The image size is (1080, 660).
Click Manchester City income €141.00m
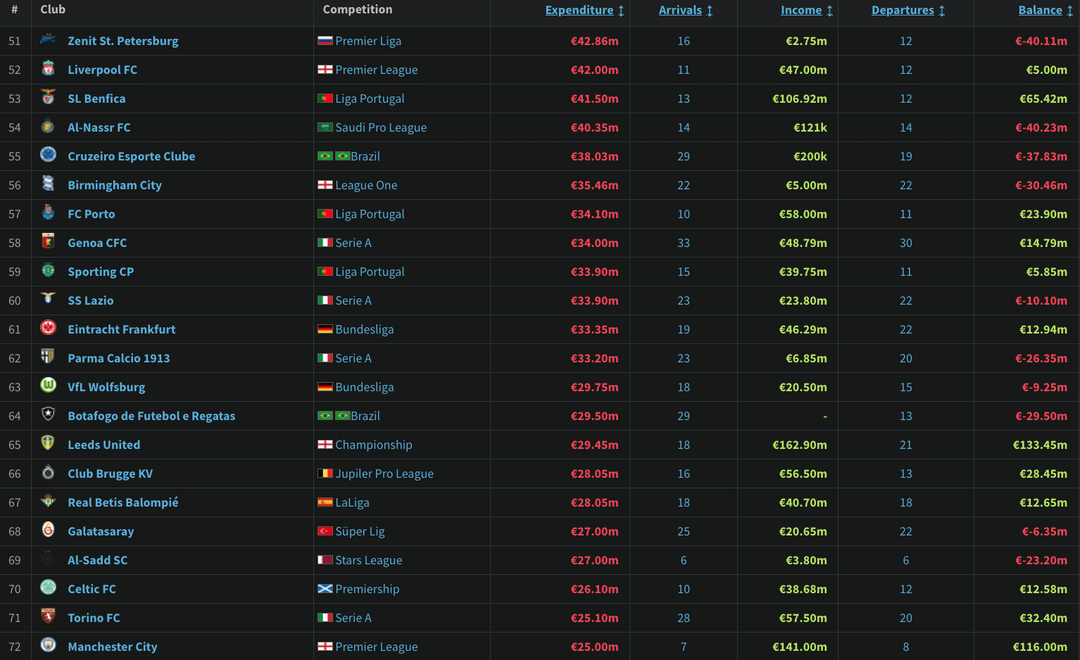(x=800, y=648)
